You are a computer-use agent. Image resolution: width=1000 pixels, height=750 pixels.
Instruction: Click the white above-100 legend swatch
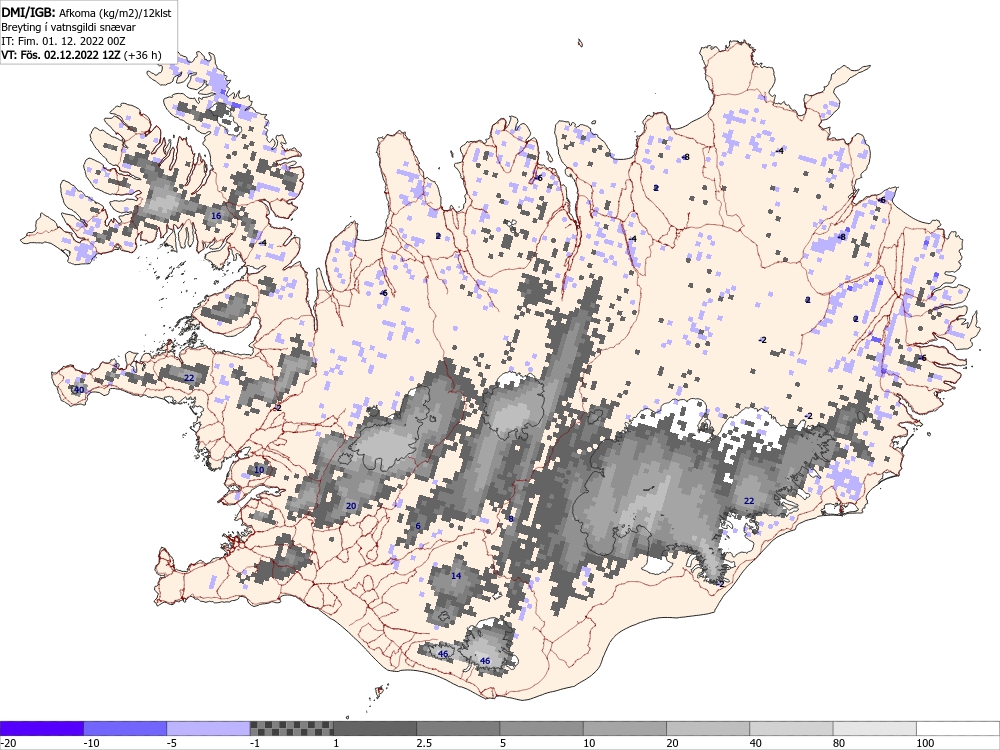click(958, 728)
